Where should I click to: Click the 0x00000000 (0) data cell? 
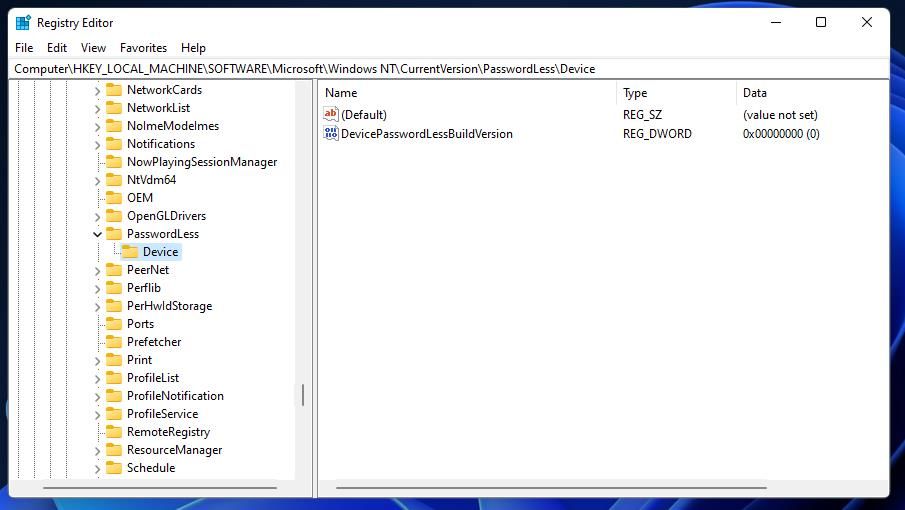tap(781, 133)
